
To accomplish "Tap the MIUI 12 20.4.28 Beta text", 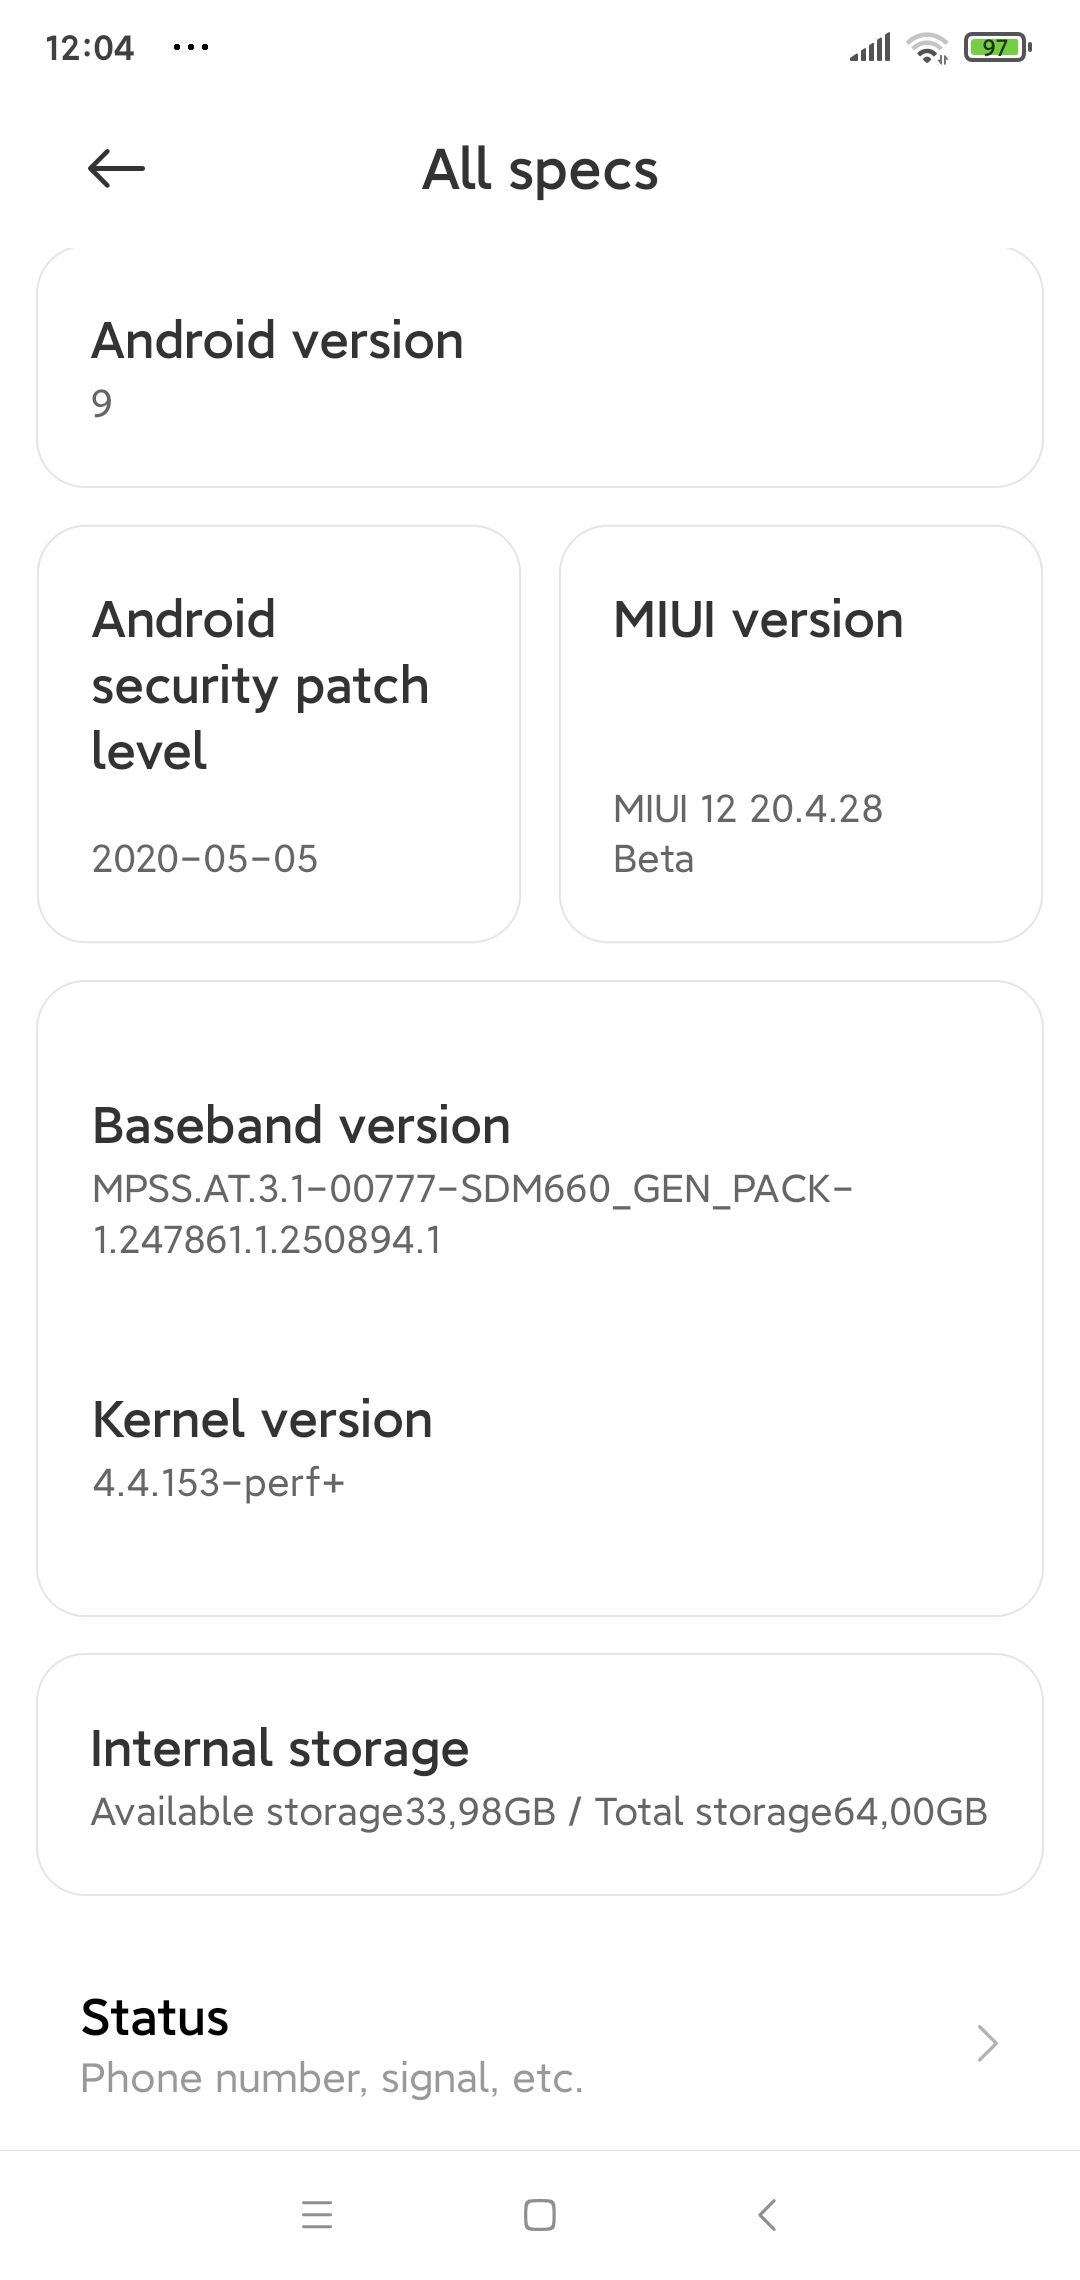I will pos(748,833).
